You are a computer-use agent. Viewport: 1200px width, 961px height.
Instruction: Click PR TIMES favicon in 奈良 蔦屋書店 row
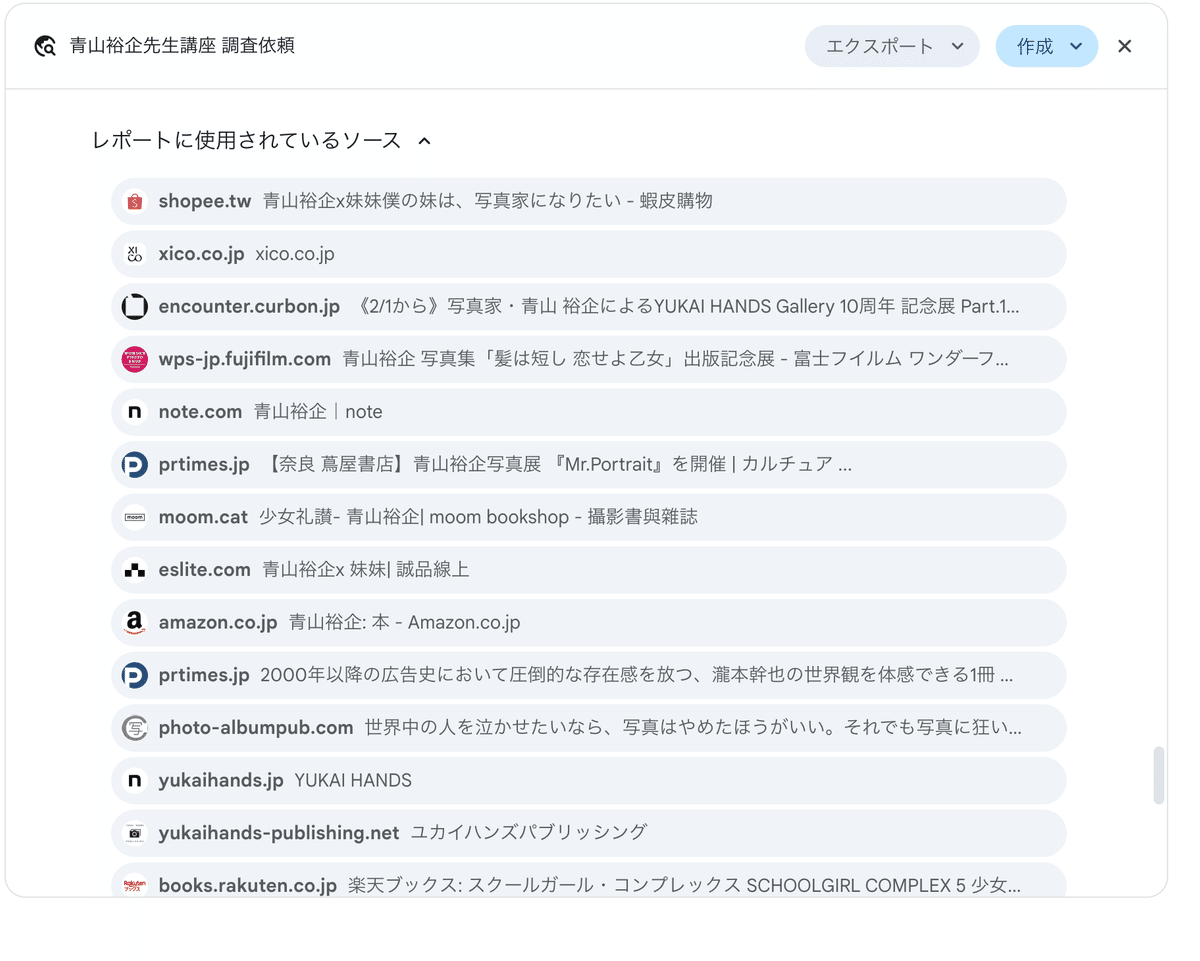(134, 465)
